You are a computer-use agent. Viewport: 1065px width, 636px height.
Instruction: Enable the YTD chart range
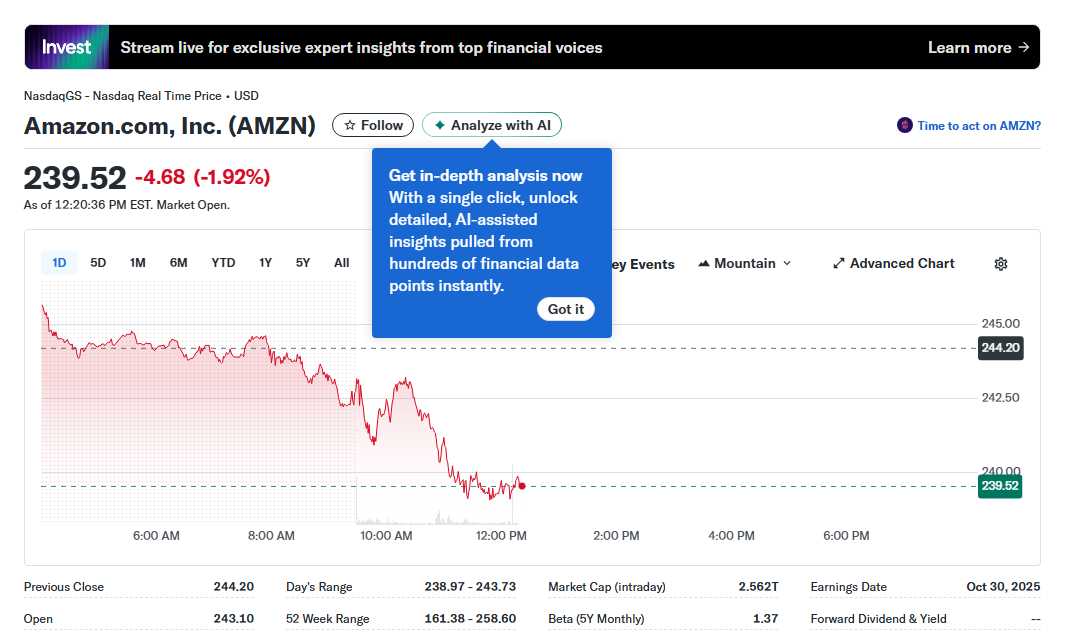pos(222,262)
